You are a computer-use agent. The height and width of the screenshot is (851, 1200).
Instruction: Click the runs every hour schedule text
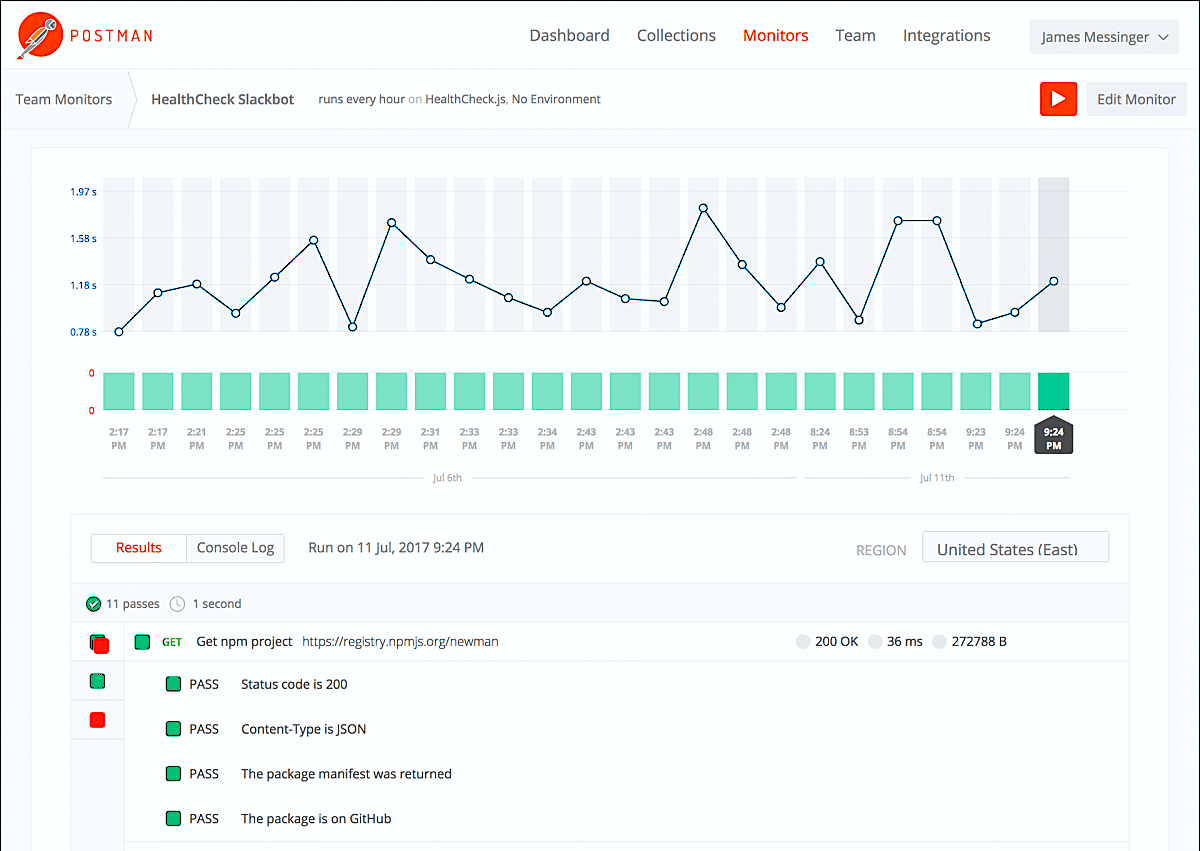click(x=361, y=99)
